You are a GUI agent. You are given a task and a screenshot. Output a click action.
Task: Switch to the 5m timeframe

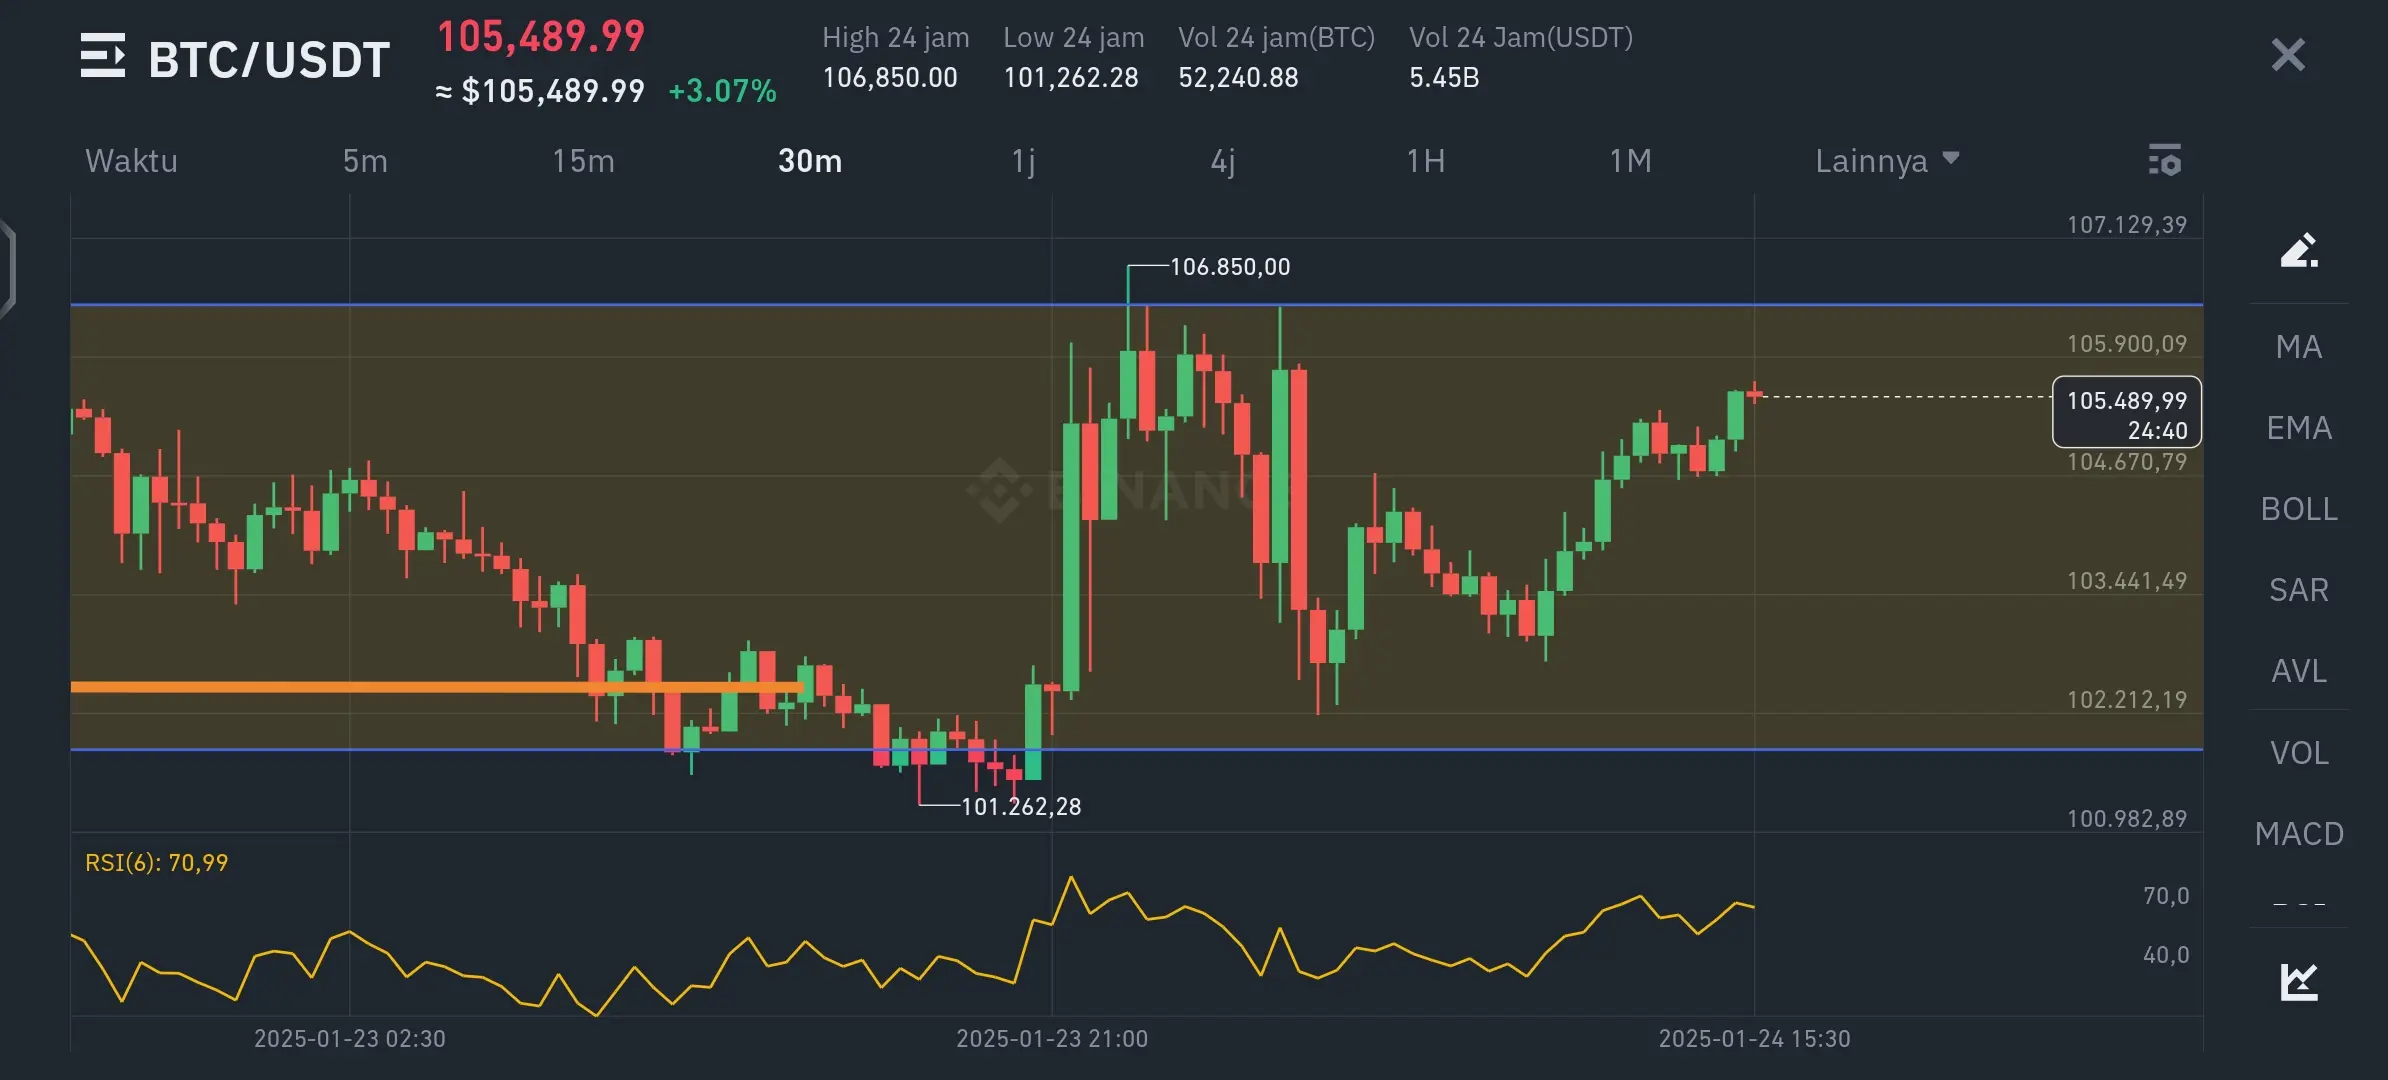tap(365, 161)
